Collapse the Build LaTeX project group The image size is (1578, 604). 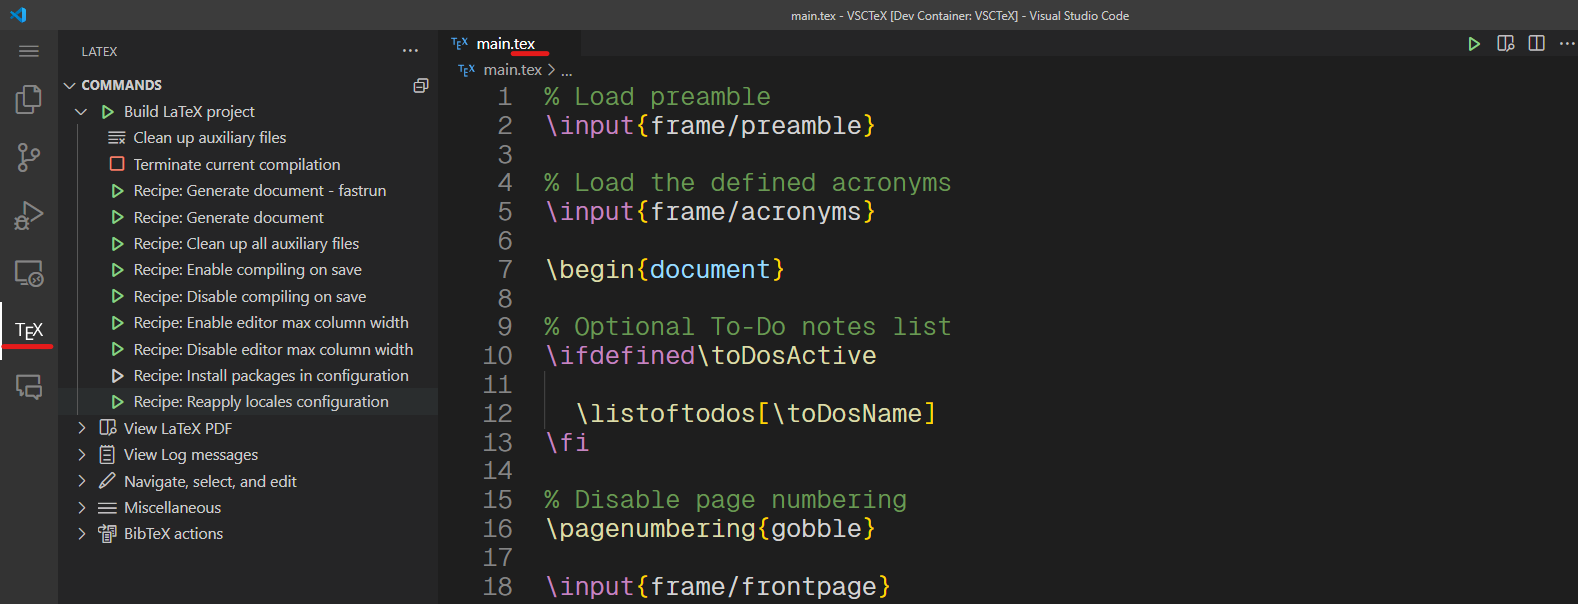(x=81, y=112)
